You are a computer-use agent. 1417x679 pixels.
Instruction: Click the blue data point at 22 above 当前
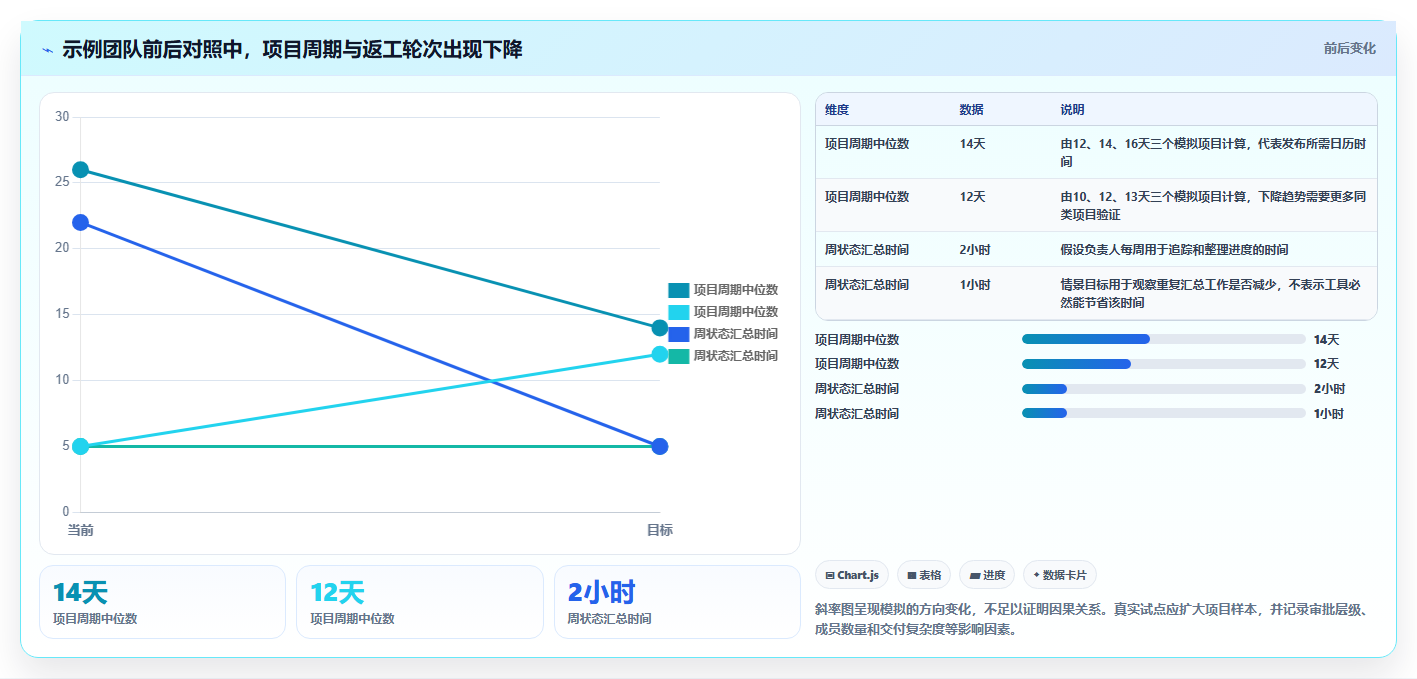click(81, 222)
